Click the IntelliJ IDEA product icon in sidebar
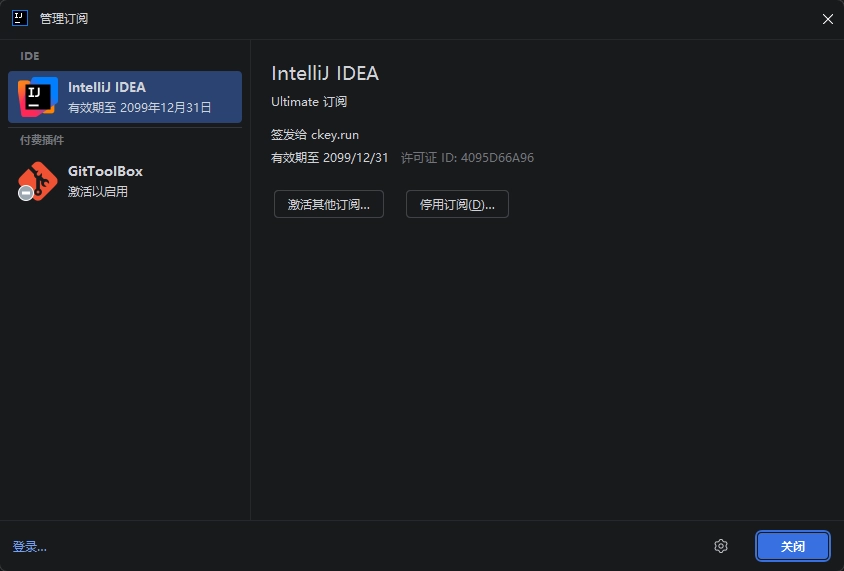Viewport: 844px width, 571px height. [37, 97]
